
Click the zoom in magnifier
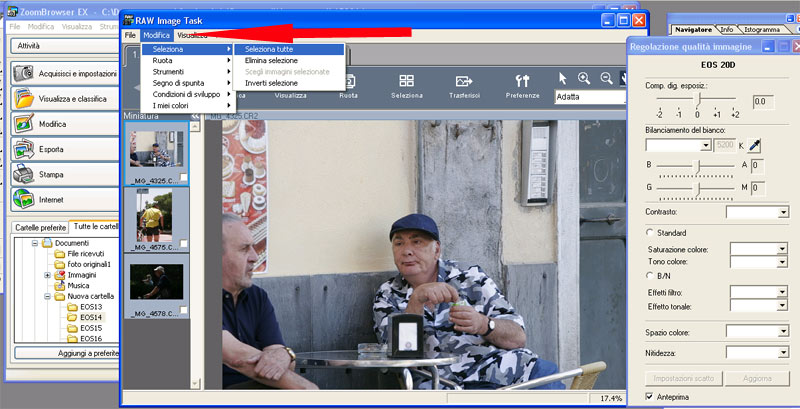click(x=584, y=78)
